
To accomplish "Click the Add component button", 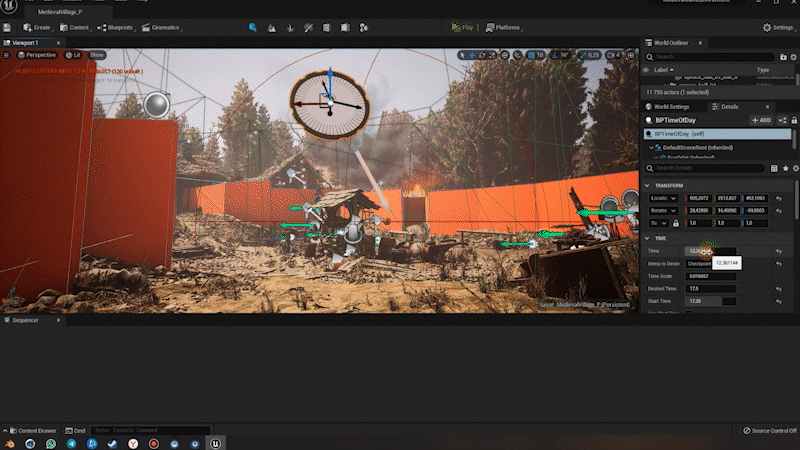I will pyautogui.click(x=761, y=120).
